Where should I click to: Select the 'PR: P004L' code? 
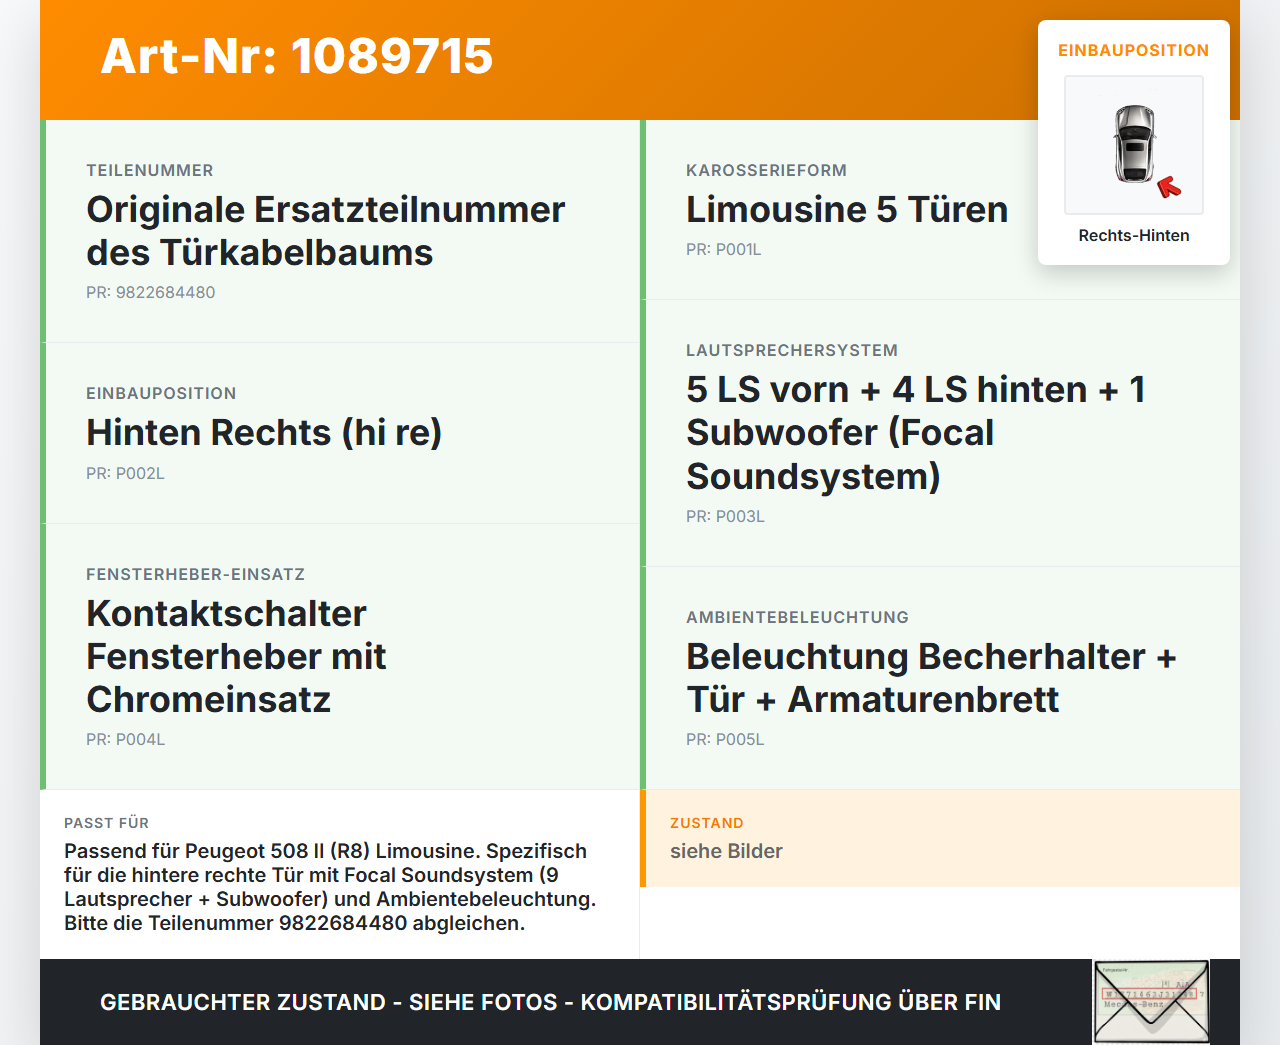tap(126, 739)
